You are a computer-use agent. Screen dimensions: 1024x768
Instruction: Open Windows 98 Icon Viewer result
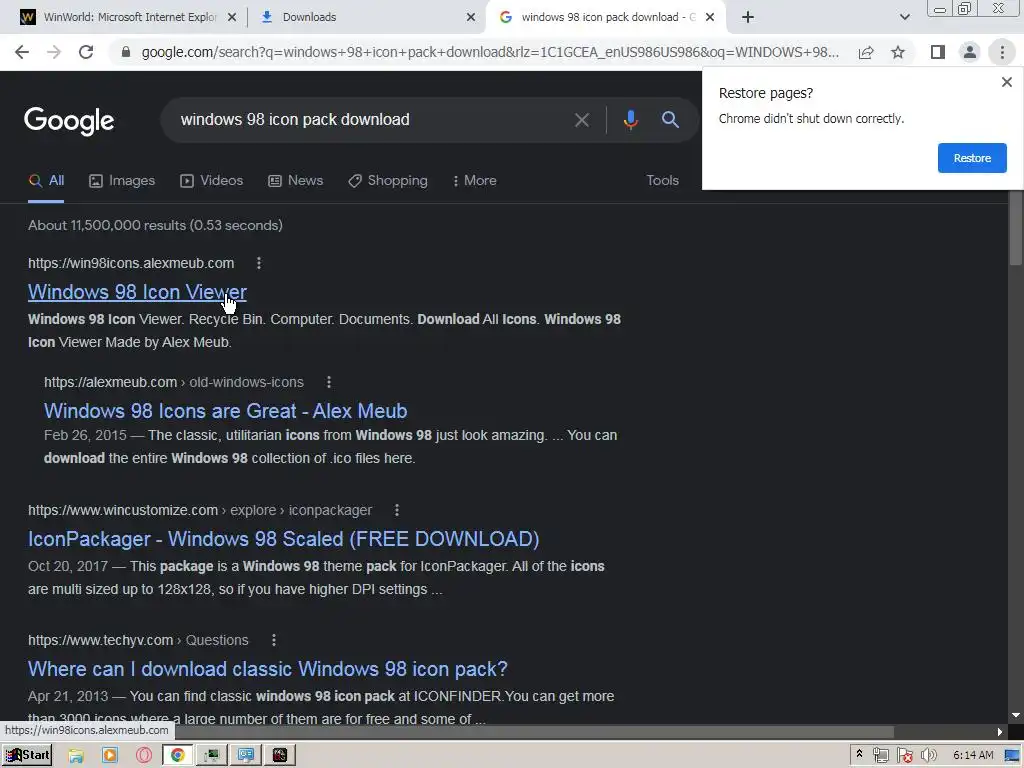click(x=137, y=292)
